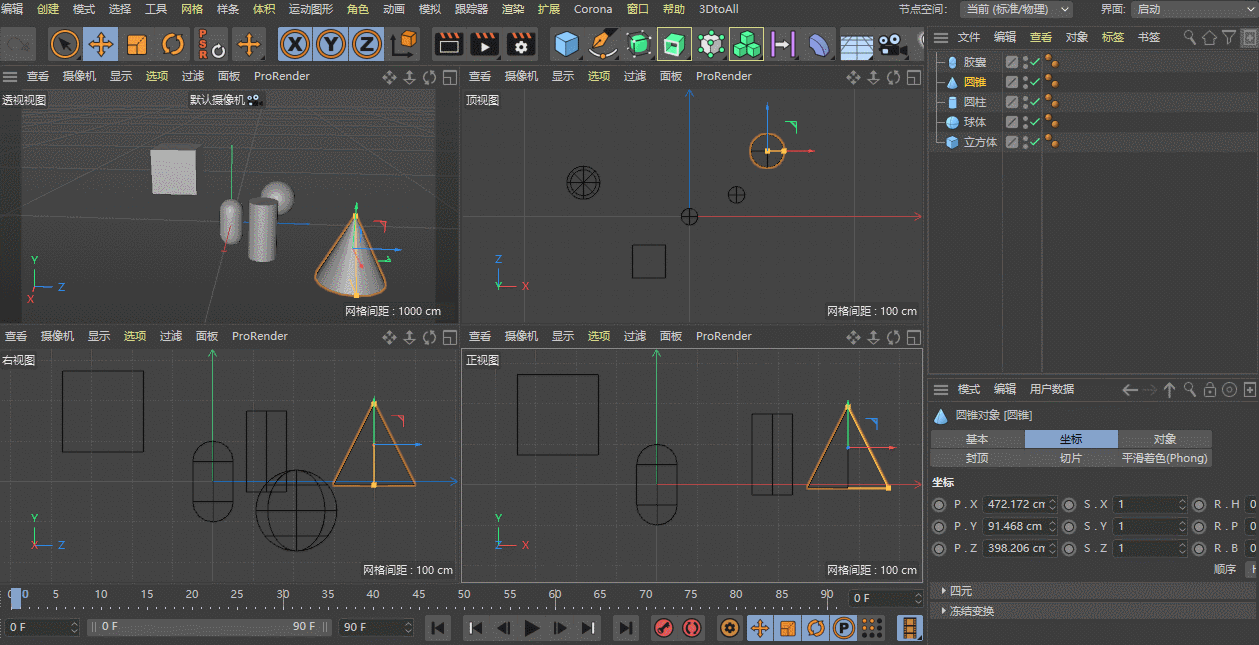This screenshot has width=1259, height=645.
Task: Toggle the Y axis lock button
Action: 330,44
